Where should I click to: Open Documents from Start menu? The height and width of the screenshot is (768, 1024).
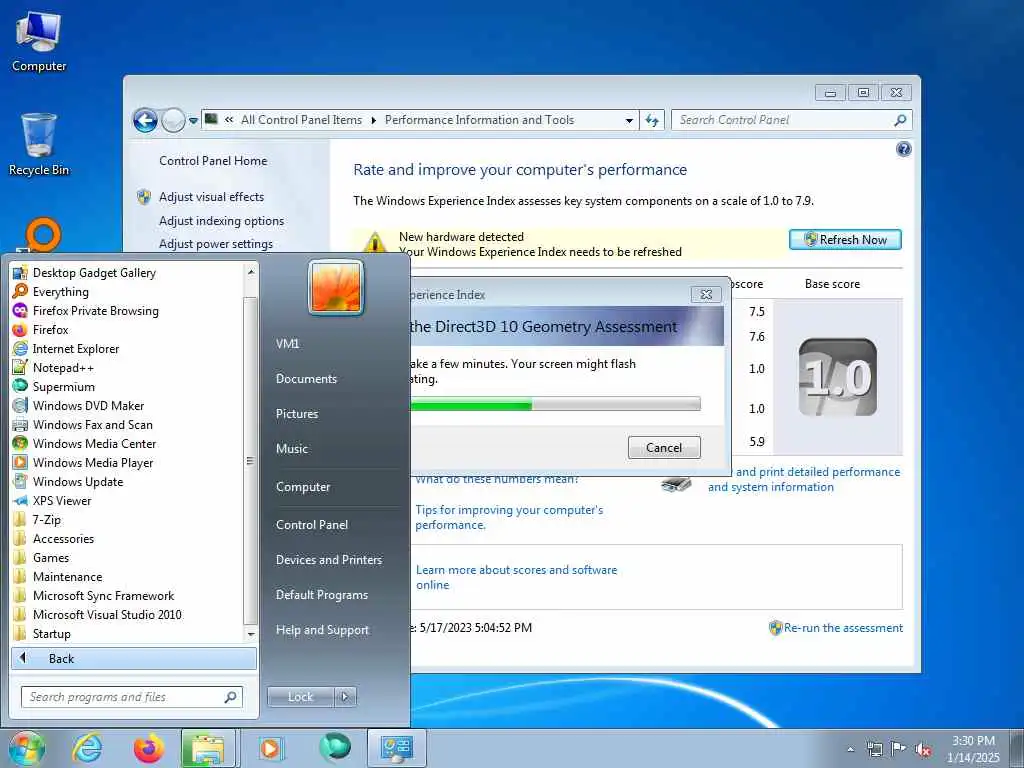(306, 379)
